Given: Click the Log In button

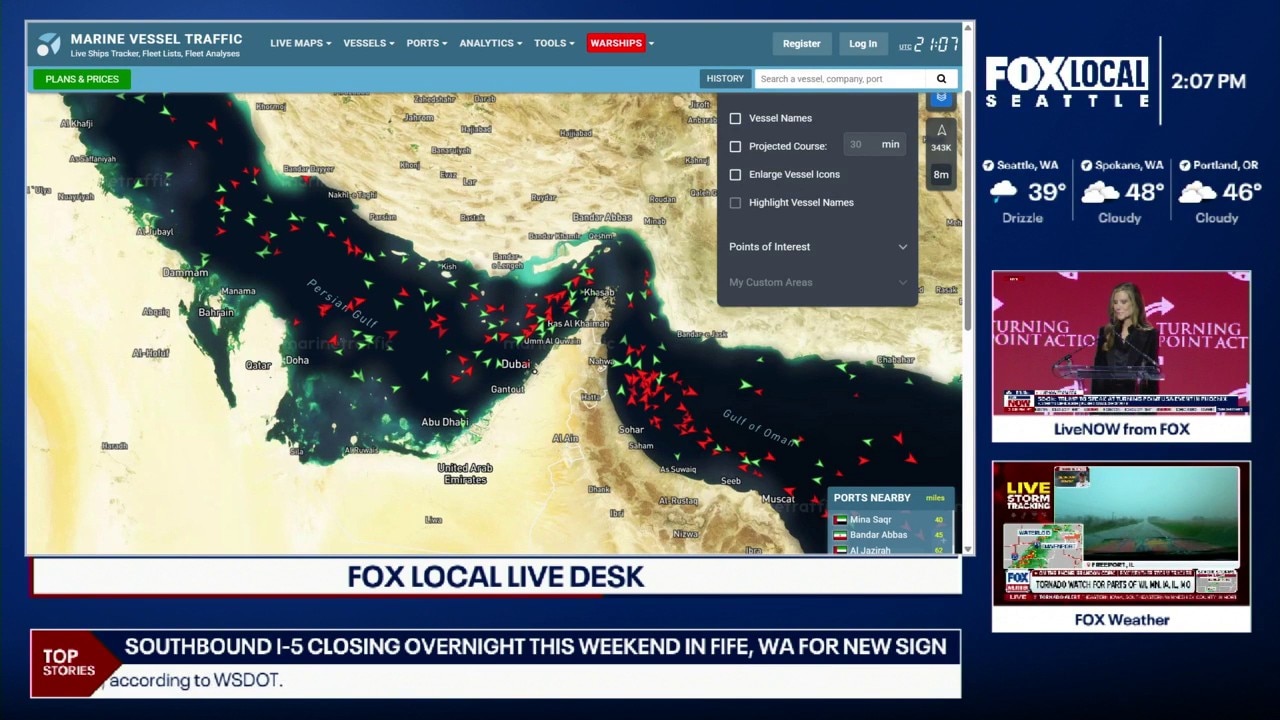Looking at the screenshot, I should tap(862, 43).
